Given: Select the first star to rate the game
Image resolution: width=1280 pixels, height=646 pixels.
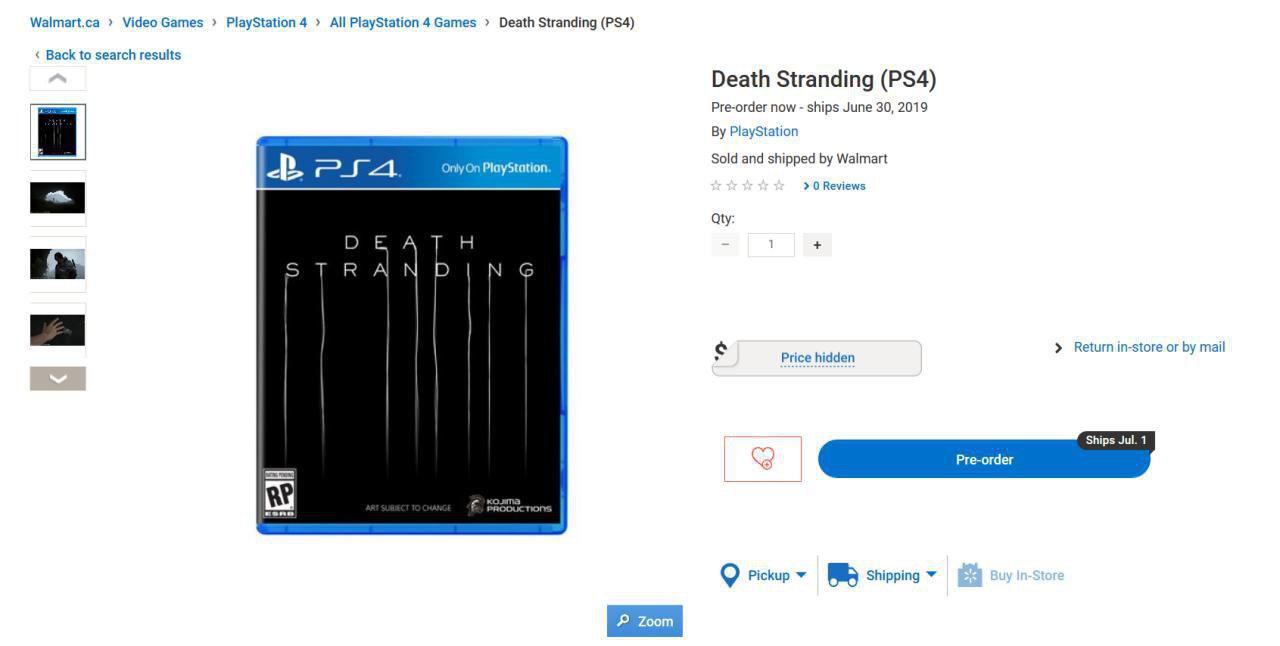Looking at the screenshot, I should click(x=715, y=185).
